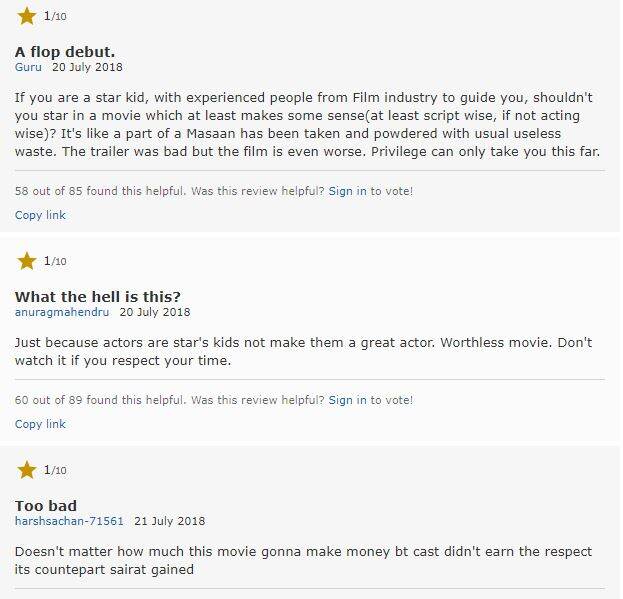Copy link for 'What the hell is this?' review
Image resolution: width=623 pixels, height=599 pixels.
(x=40, y=424)
